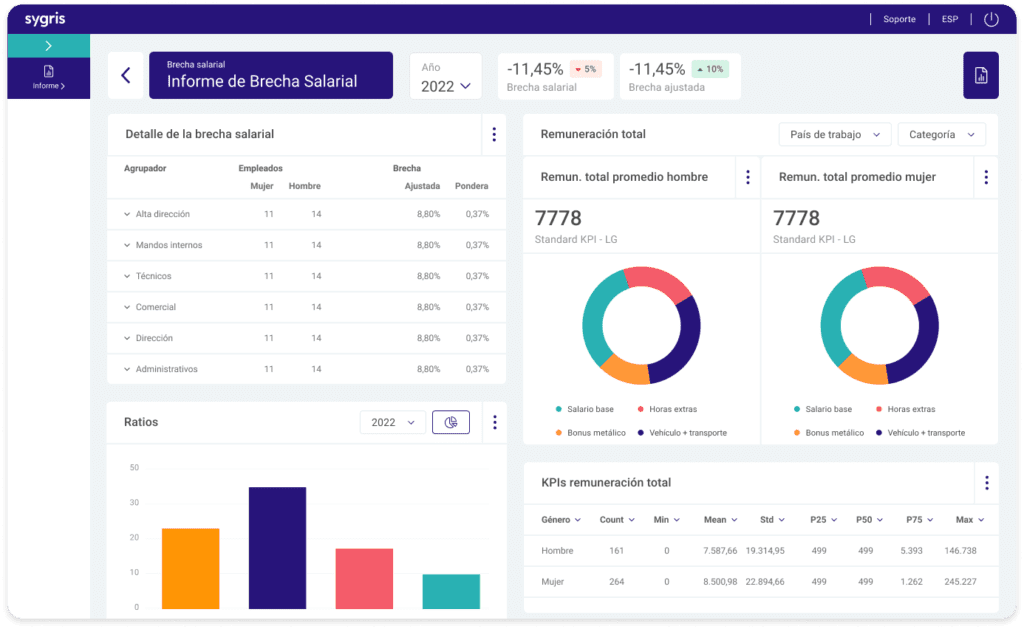Open the Informe sidebar item

point(48,78)
